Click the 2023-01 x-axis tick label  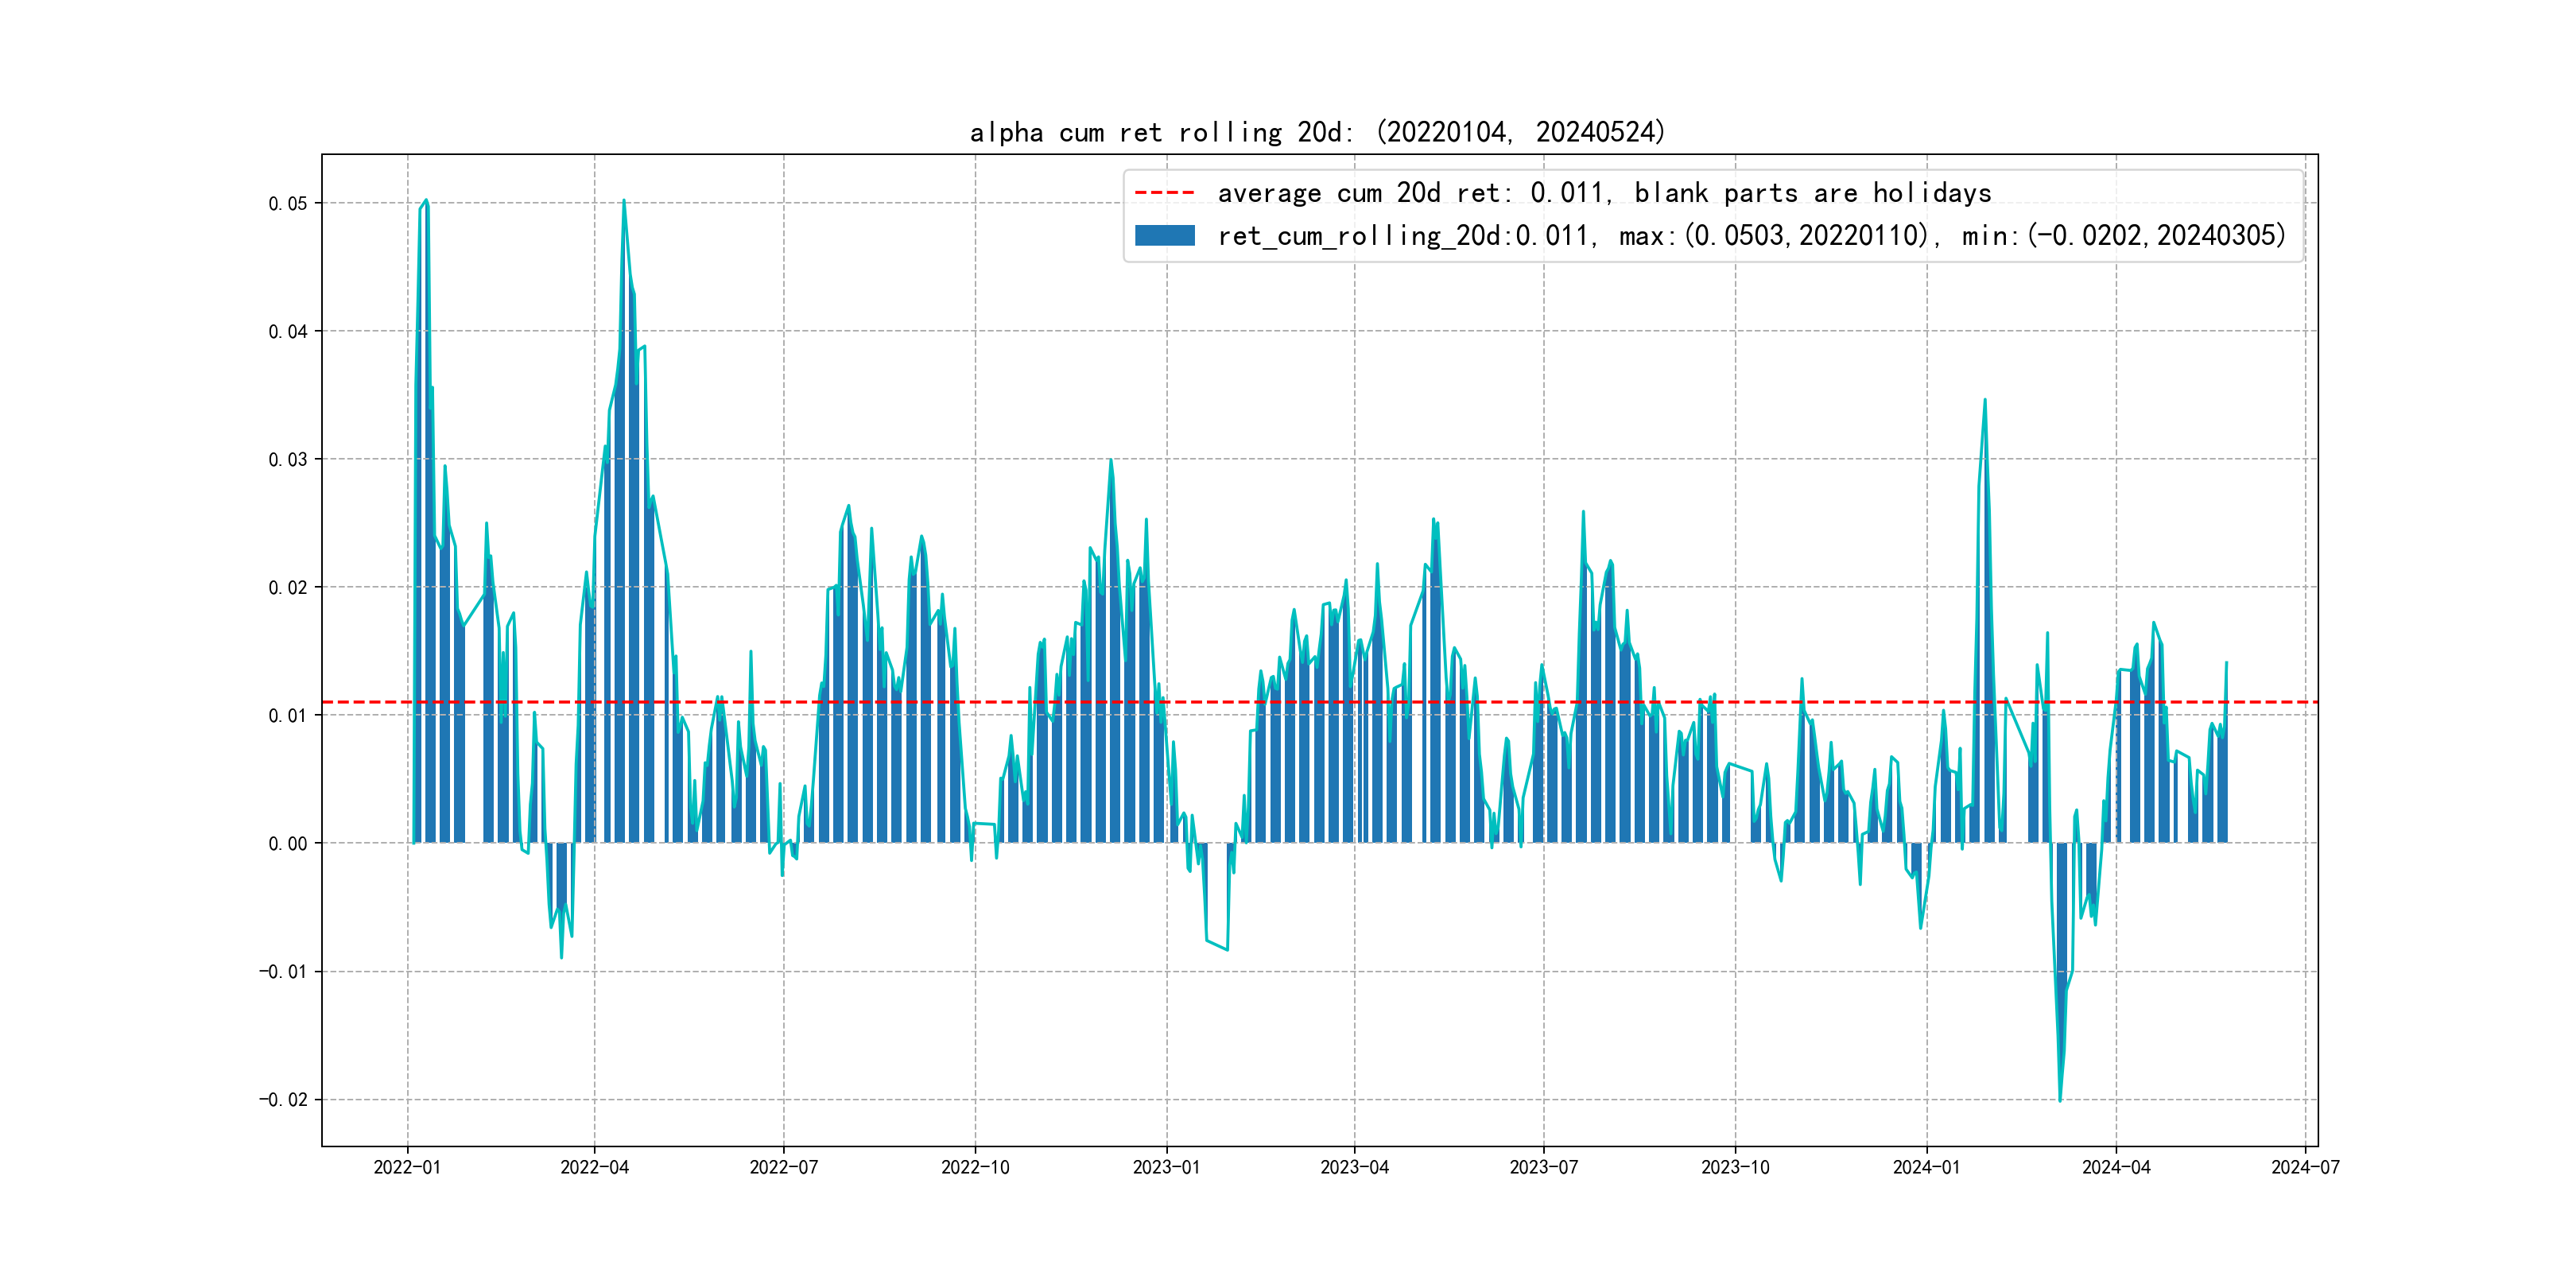pos(1166,1167)
